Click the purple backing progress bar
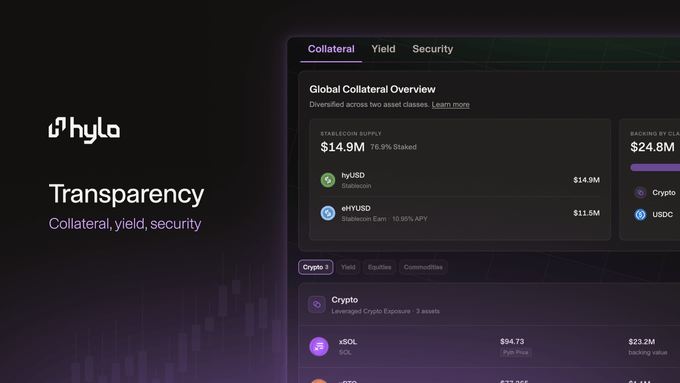This screenshot has width=680, height=383. tap(655, 167)
